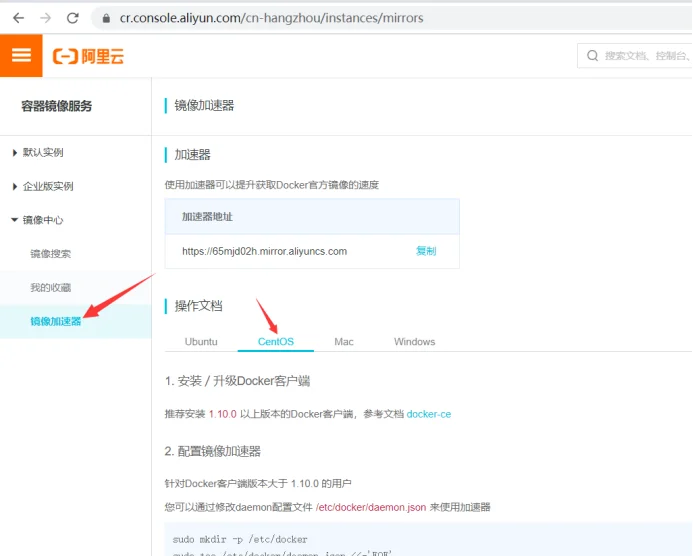Switch to the Ubuntu tab
Screen dimensions: 693x556
[201, 342]
